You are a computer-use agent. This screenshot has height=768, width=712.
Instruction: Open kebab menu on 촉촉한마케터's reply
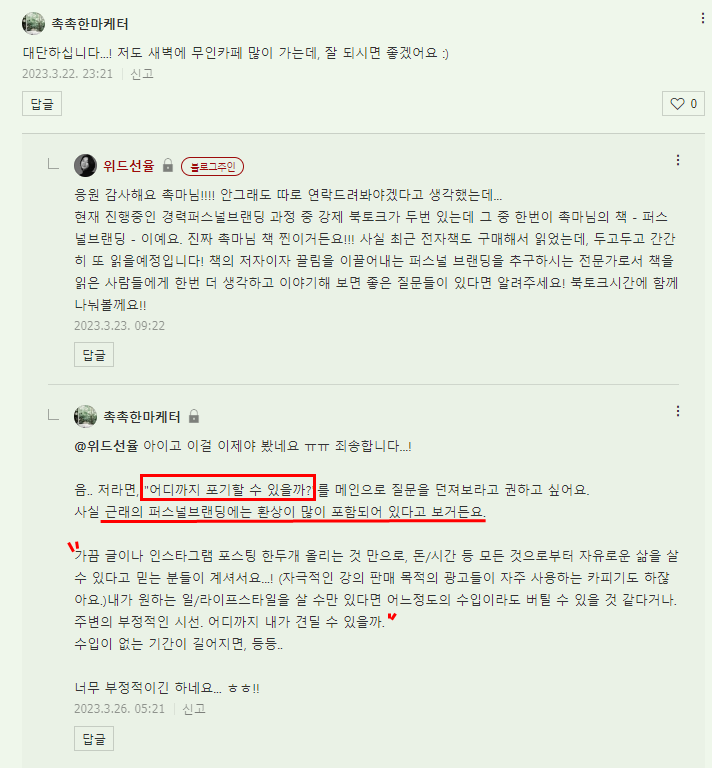[678, 411]
